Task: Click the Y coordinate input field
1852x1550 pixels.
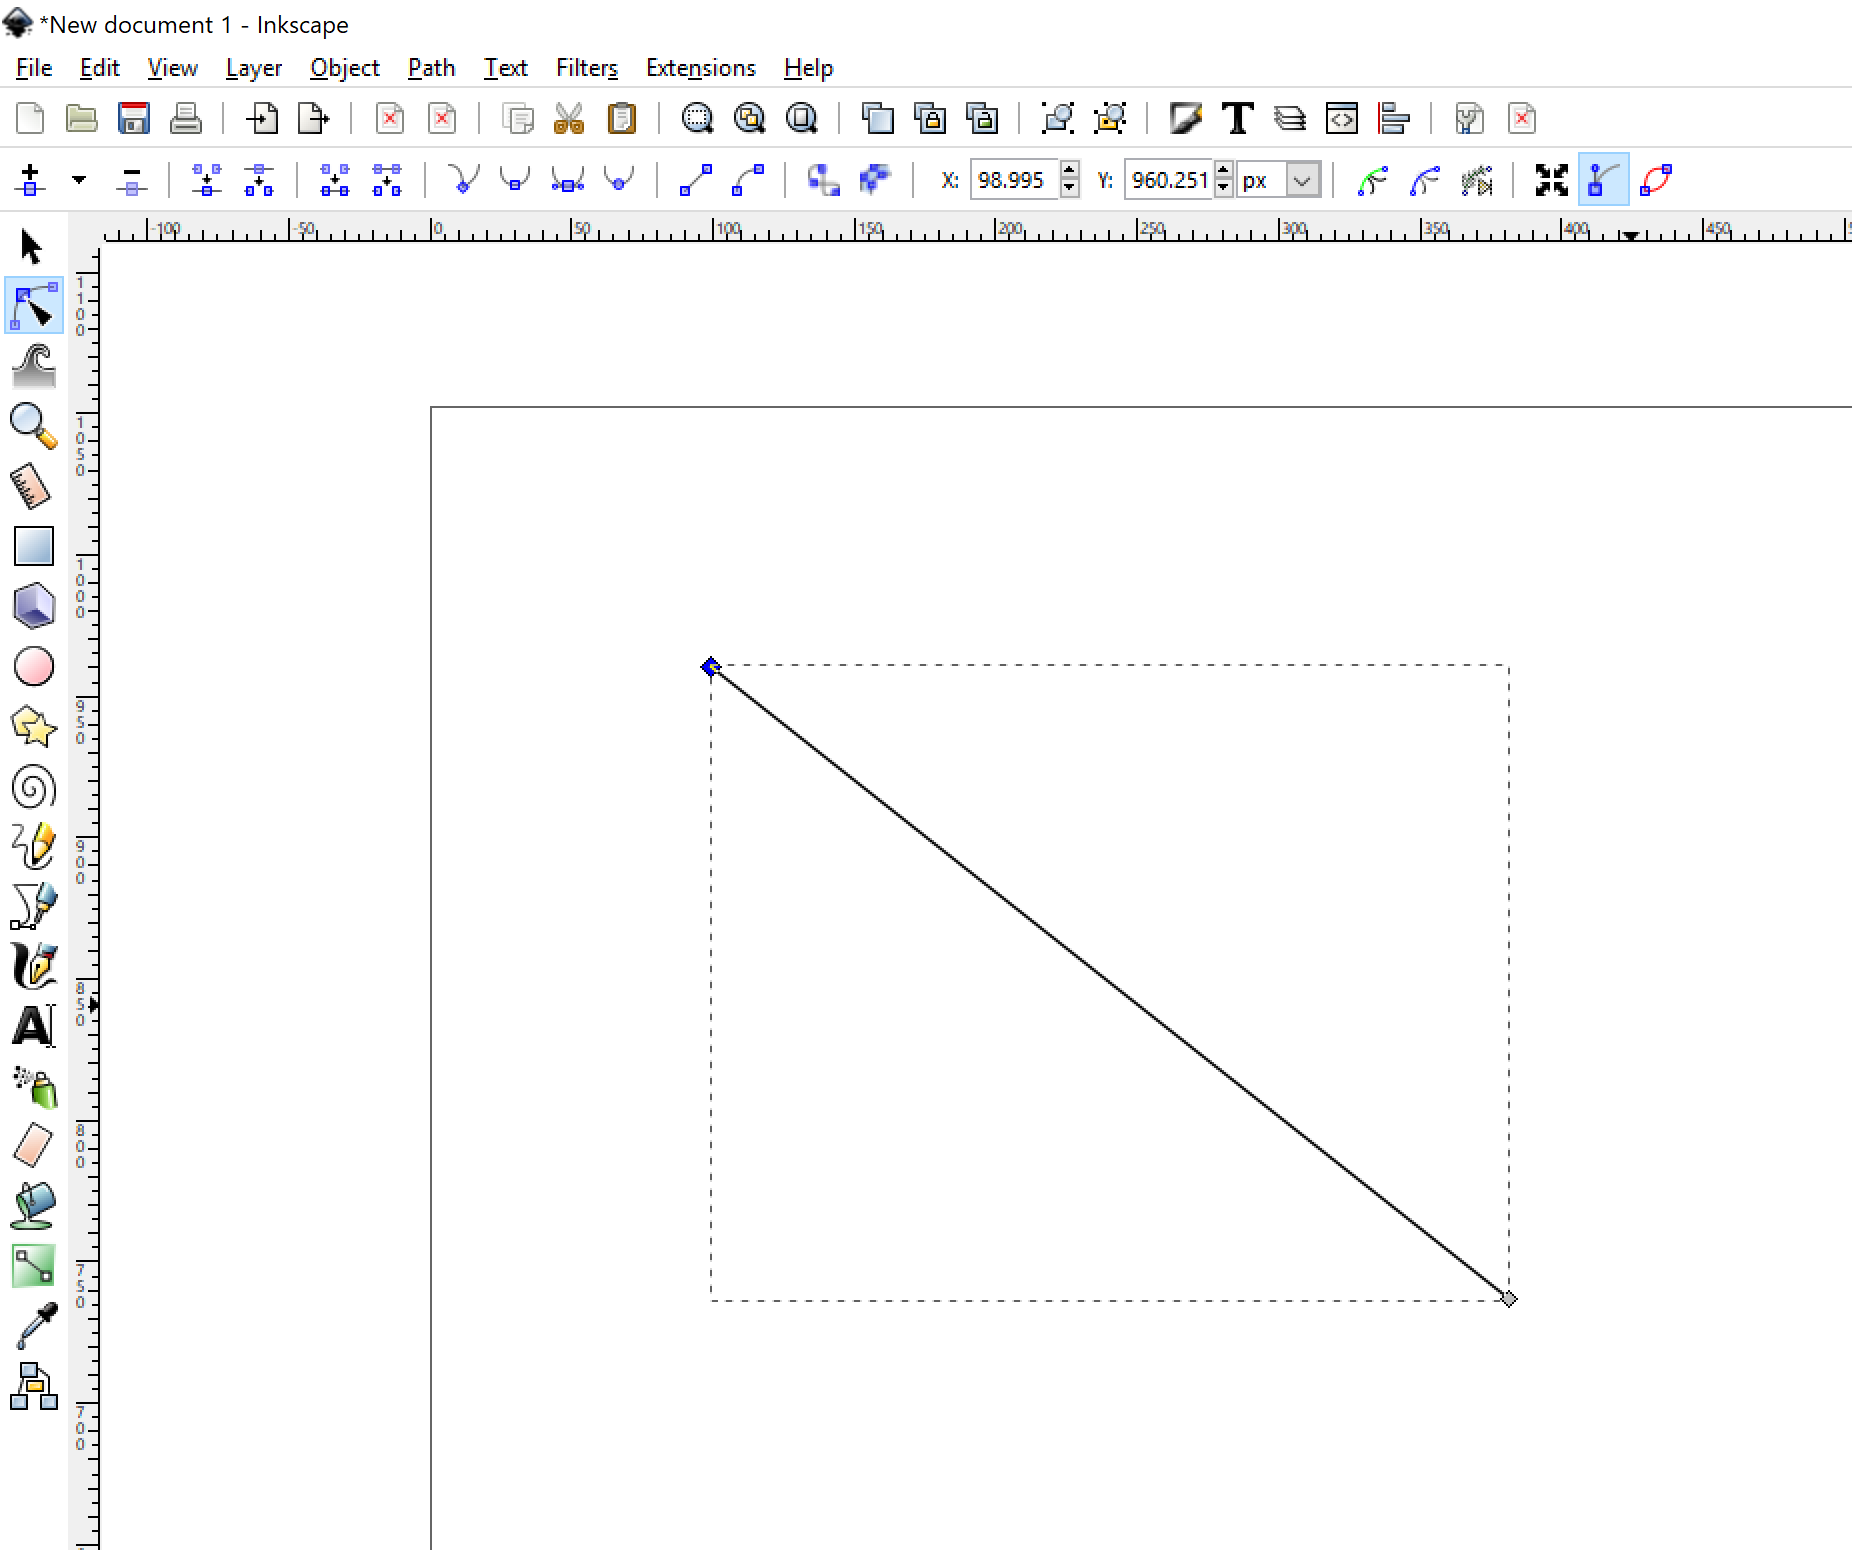Action: click(1168, 181)
